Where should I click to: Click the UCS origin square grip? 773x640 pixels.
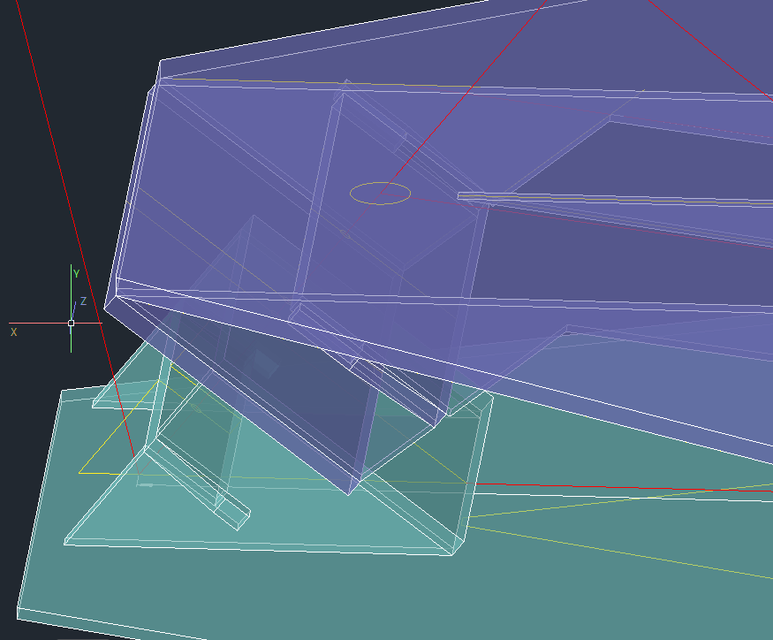(71, 323)
